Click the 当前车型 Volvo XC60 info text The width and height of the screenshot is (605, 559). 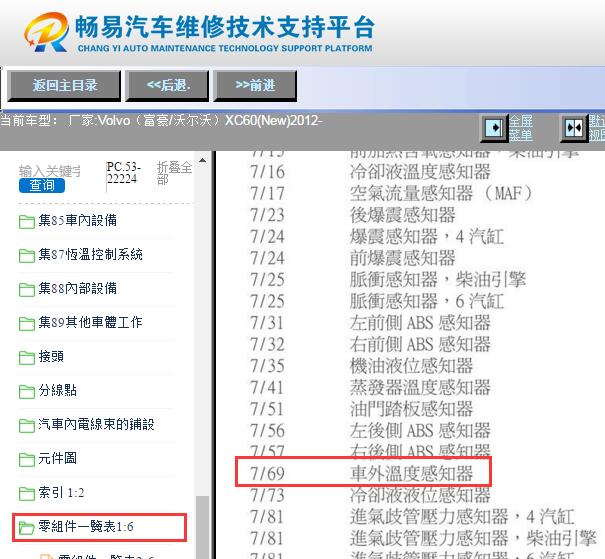(161, 121)
